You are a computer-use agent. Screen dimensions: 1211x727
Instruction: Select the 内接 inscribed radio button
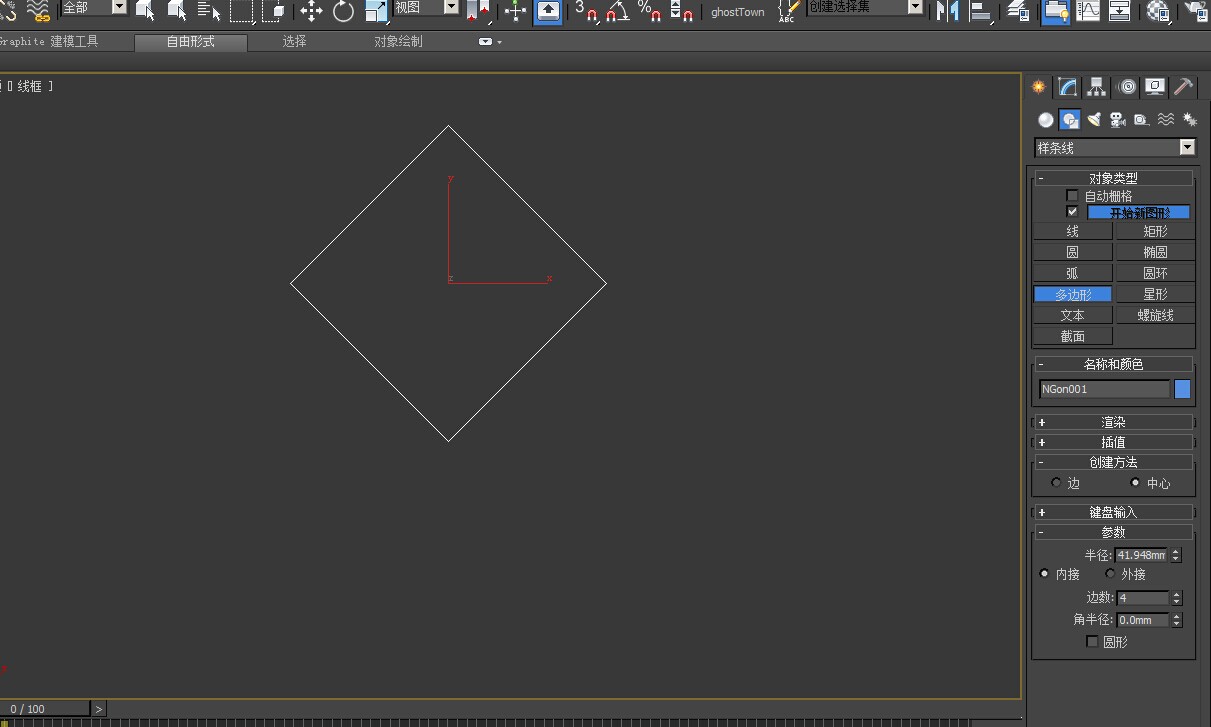pos(1044,574)
